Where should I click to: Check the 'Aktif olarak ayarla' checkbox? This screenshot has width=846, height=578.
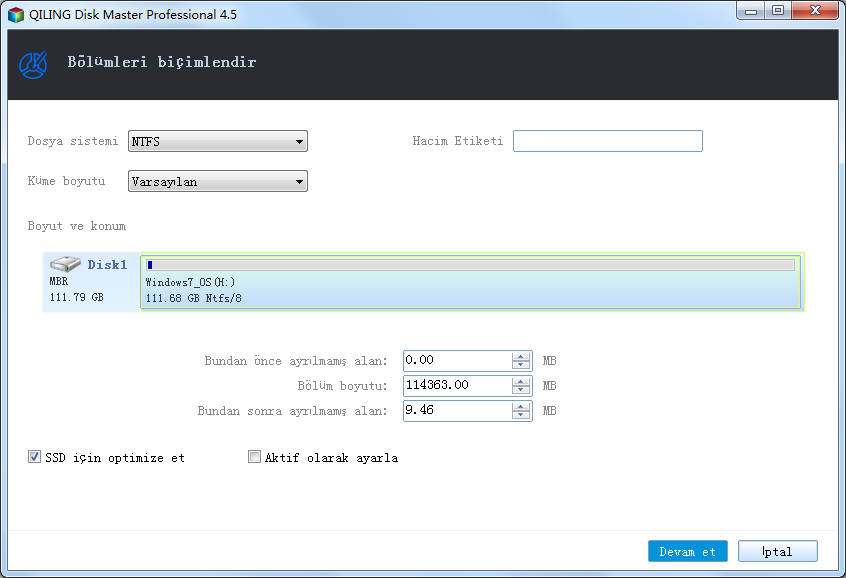tap(254, 457)
